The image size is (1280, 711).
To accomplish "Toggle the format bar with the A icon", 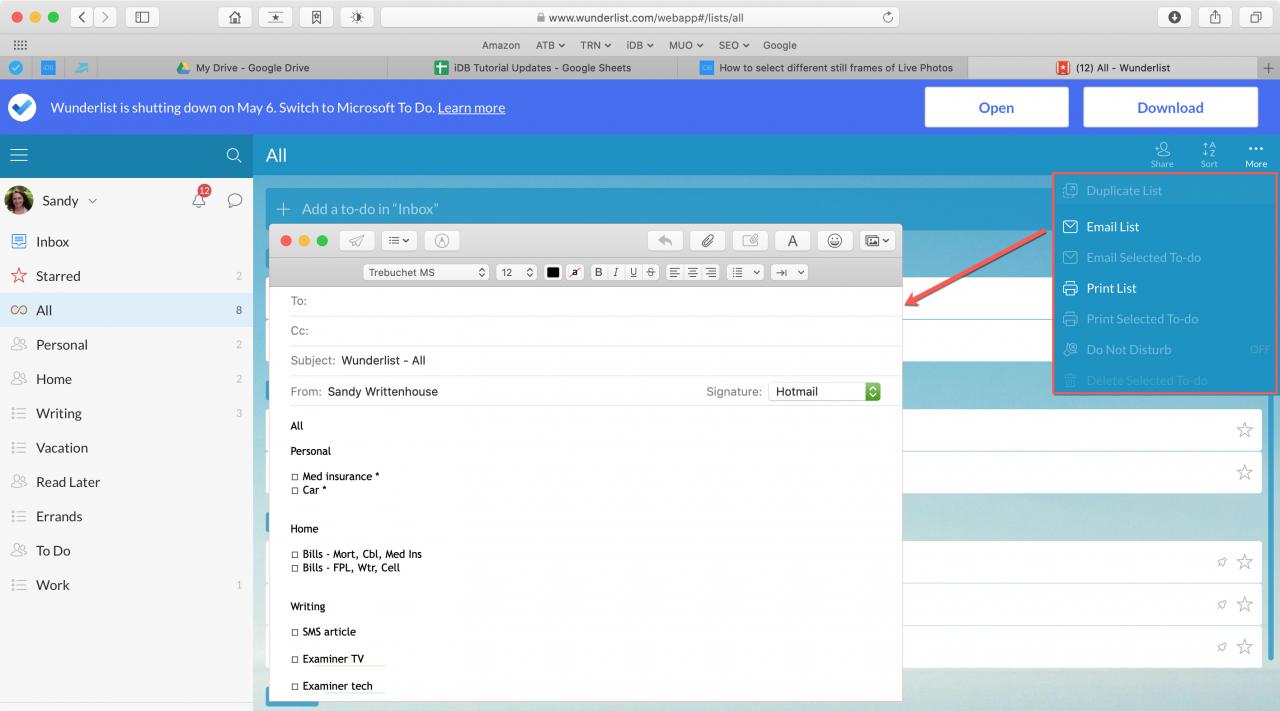I will [x=792, y=240].
